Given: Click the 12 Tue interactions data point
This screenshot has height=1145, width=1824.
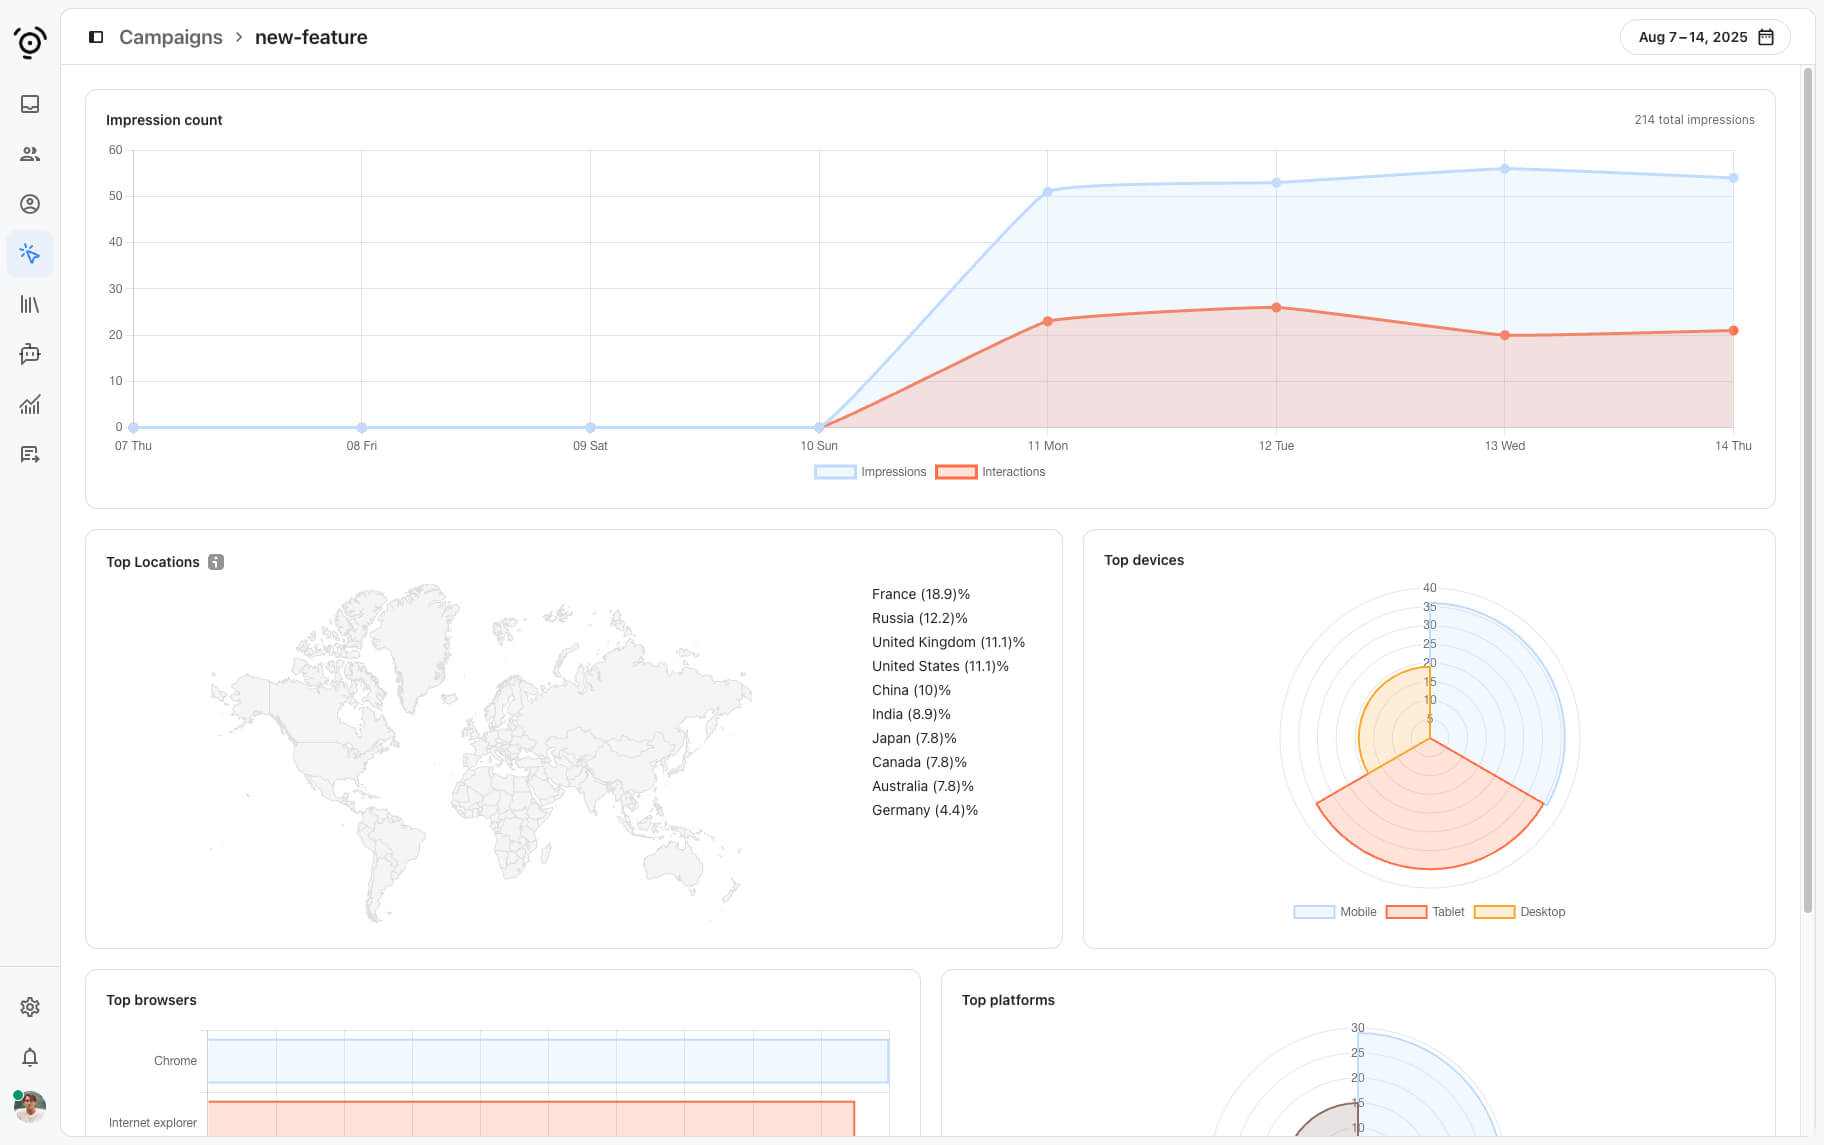Looking at the screenshot, I should 1276,307.
